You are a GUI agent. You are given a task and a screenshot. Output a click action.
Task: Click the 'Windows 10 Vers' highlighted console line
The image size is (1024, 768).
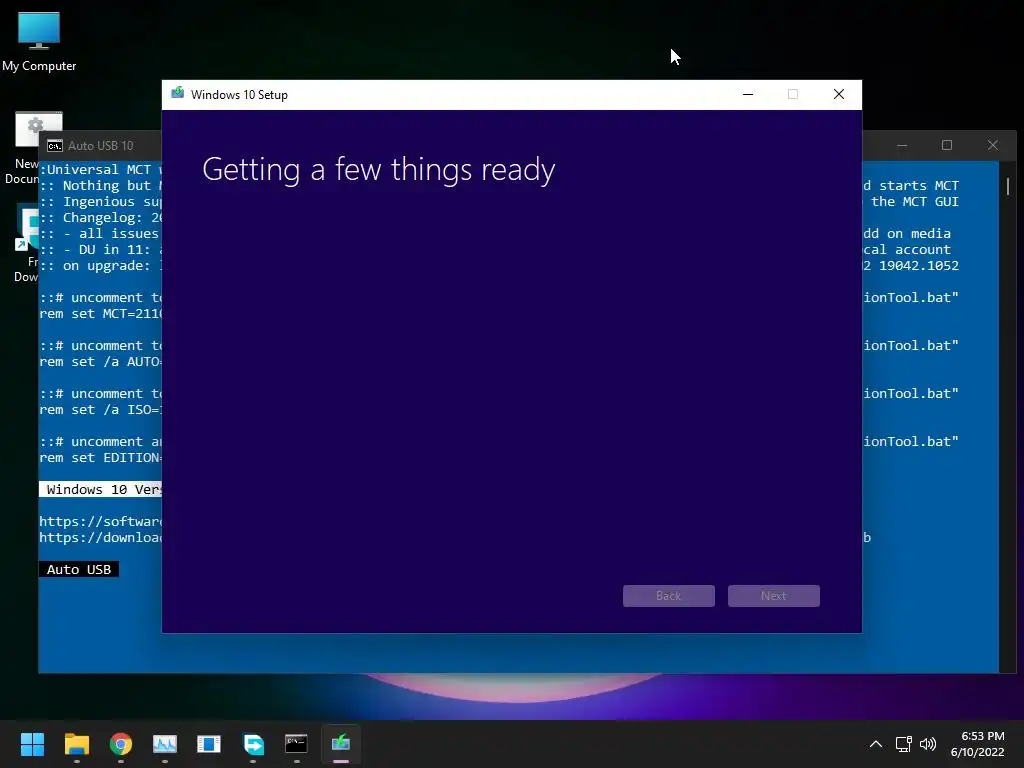[x=101, y=489]
